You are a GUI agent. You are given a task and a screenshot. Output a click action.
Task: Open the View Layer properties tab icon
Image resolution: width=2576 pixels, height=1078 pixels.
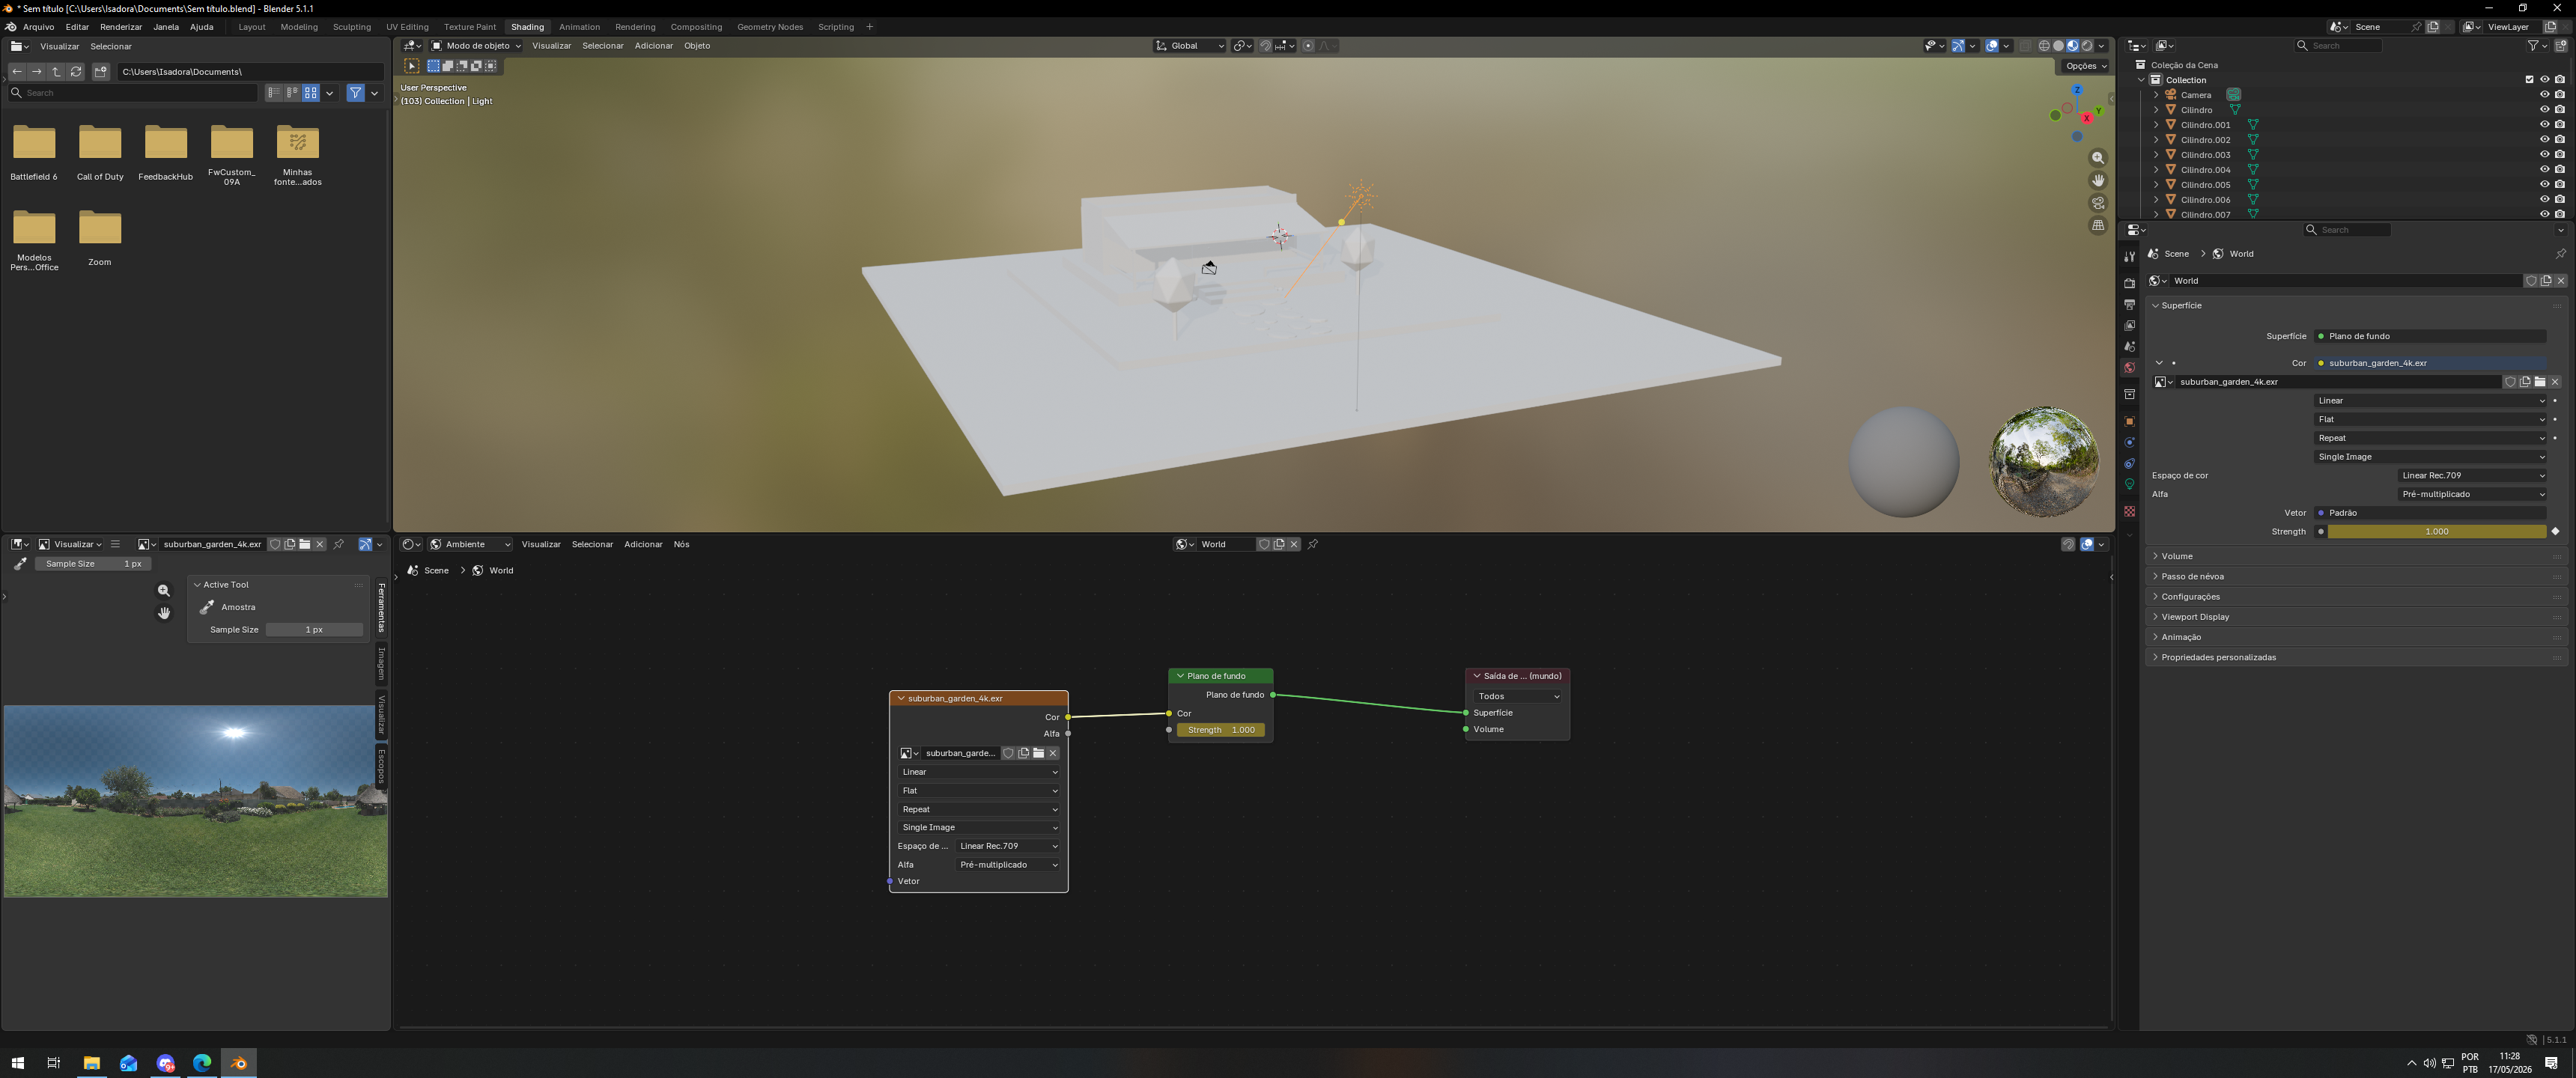(2129, 325)
